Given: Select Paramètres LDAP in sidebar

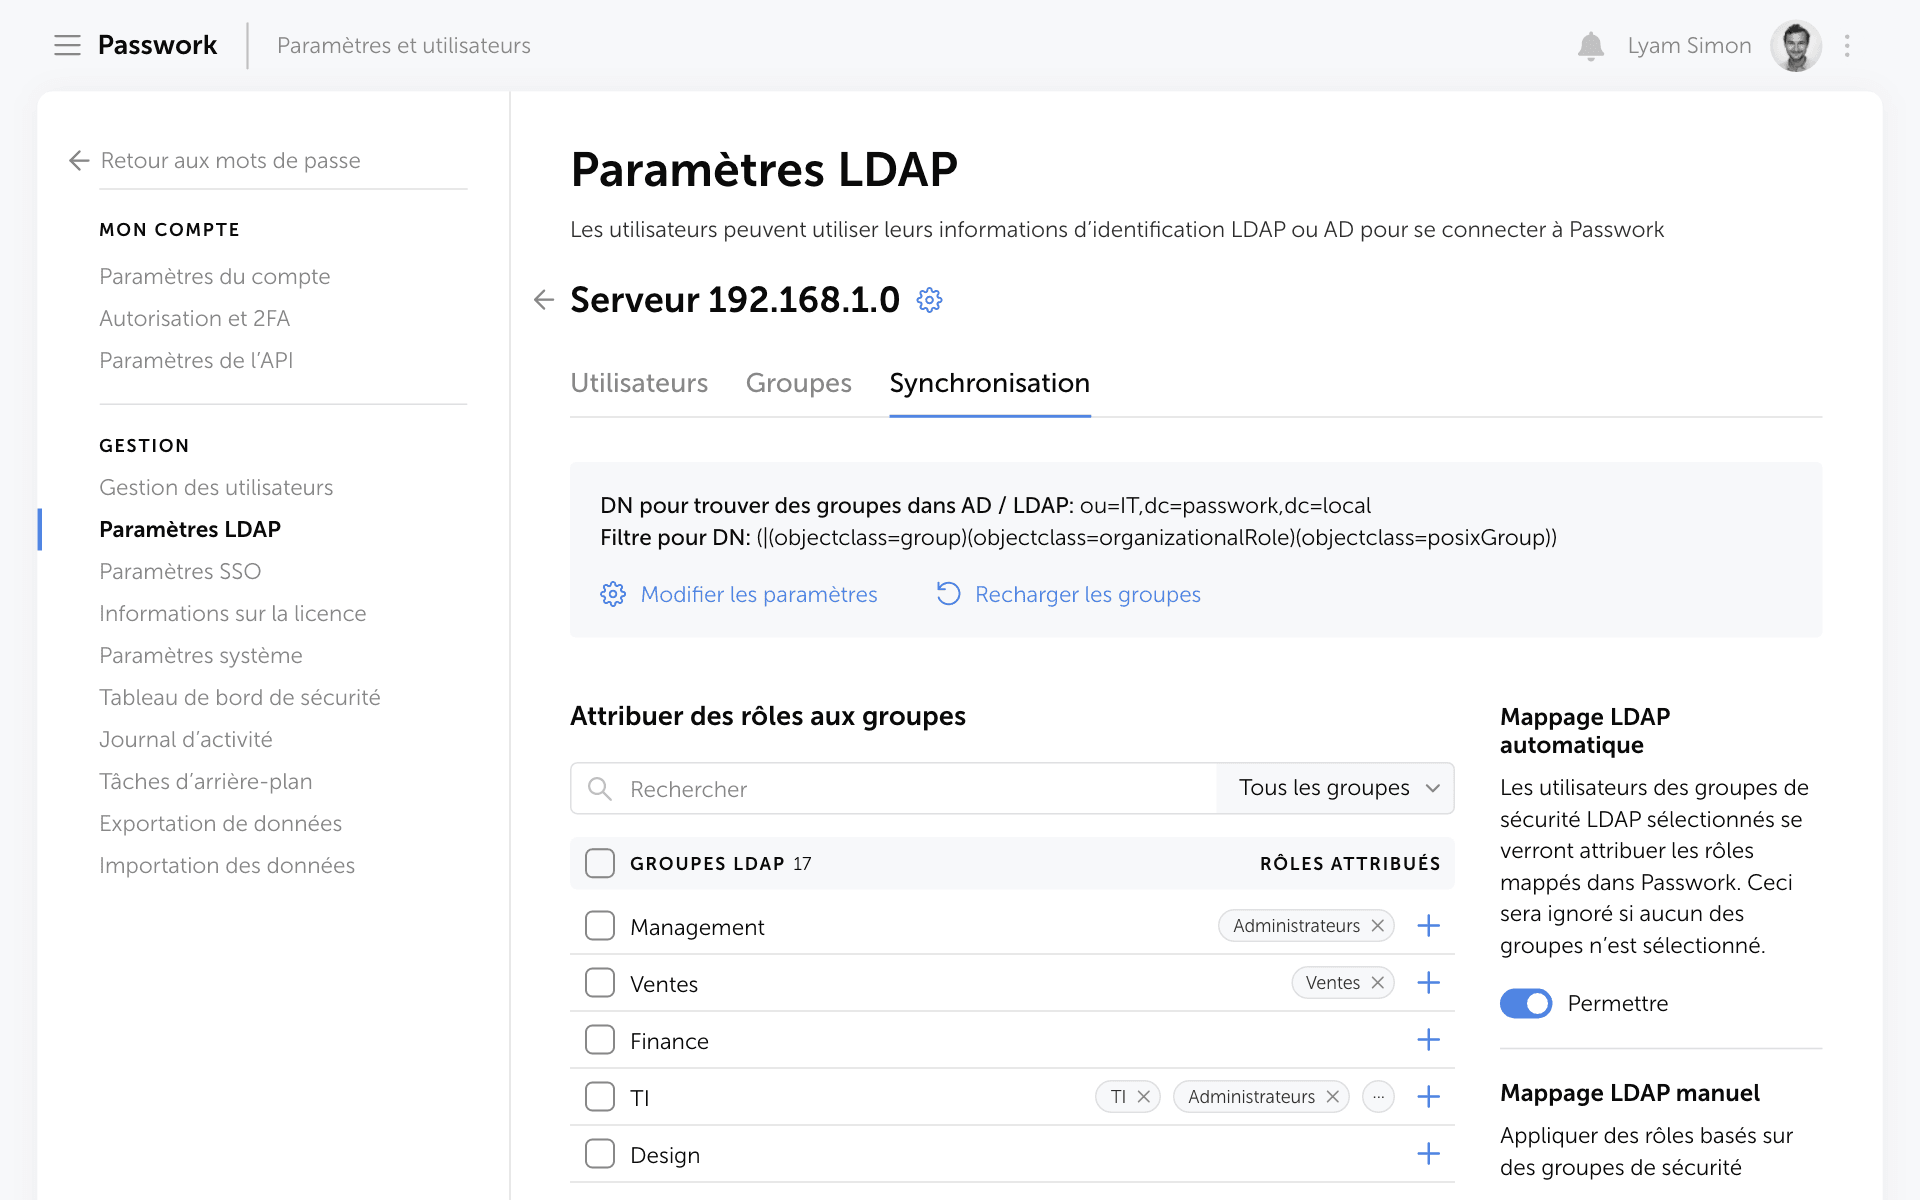Looking at the screenshot, I should 190,529.
